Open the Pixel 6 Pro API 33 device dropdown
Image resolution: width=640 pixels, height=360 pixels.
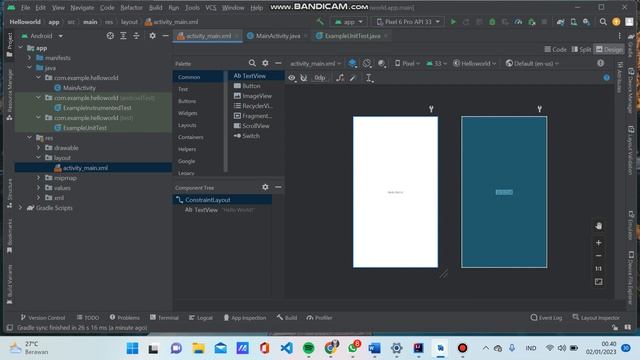408,22
